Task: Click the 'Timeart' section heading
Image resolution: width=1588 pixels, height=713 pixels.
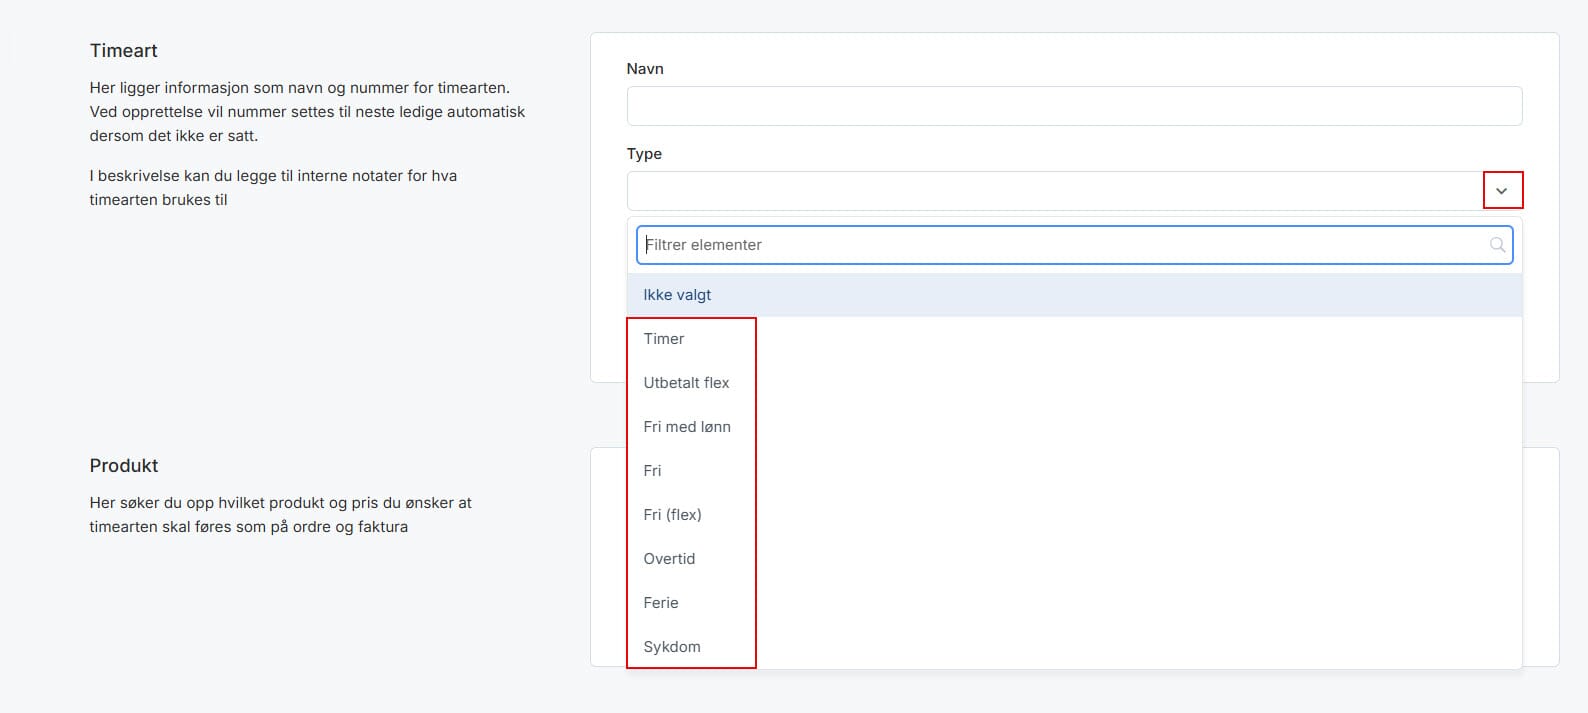Action: (x=124, y=51)
